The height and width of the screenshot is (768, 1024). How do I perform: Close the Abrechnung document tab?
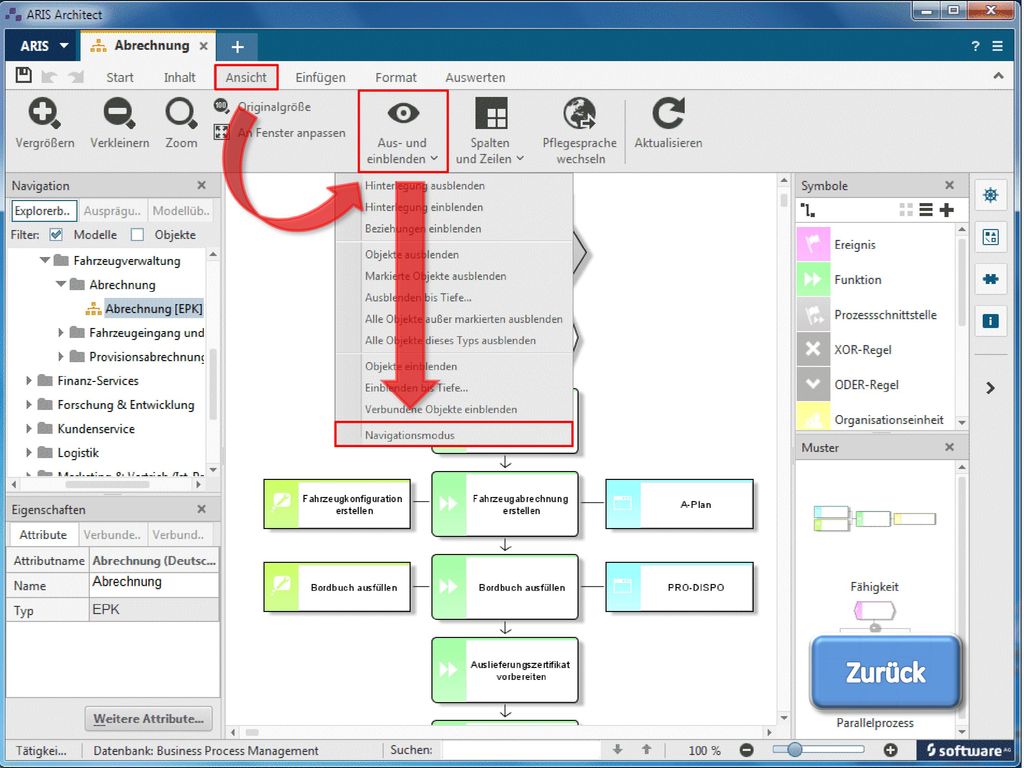(204, 46)
